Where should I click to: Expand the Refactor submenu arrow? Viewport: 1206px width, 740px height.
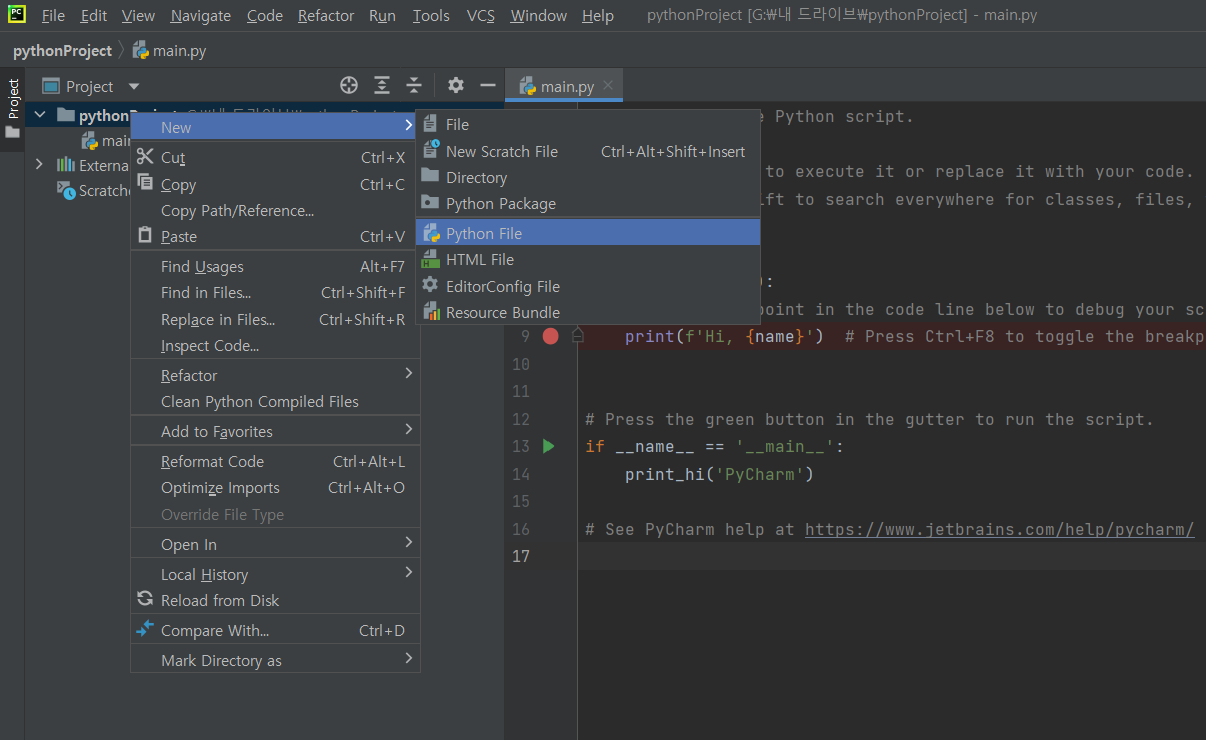pos(408,373)
